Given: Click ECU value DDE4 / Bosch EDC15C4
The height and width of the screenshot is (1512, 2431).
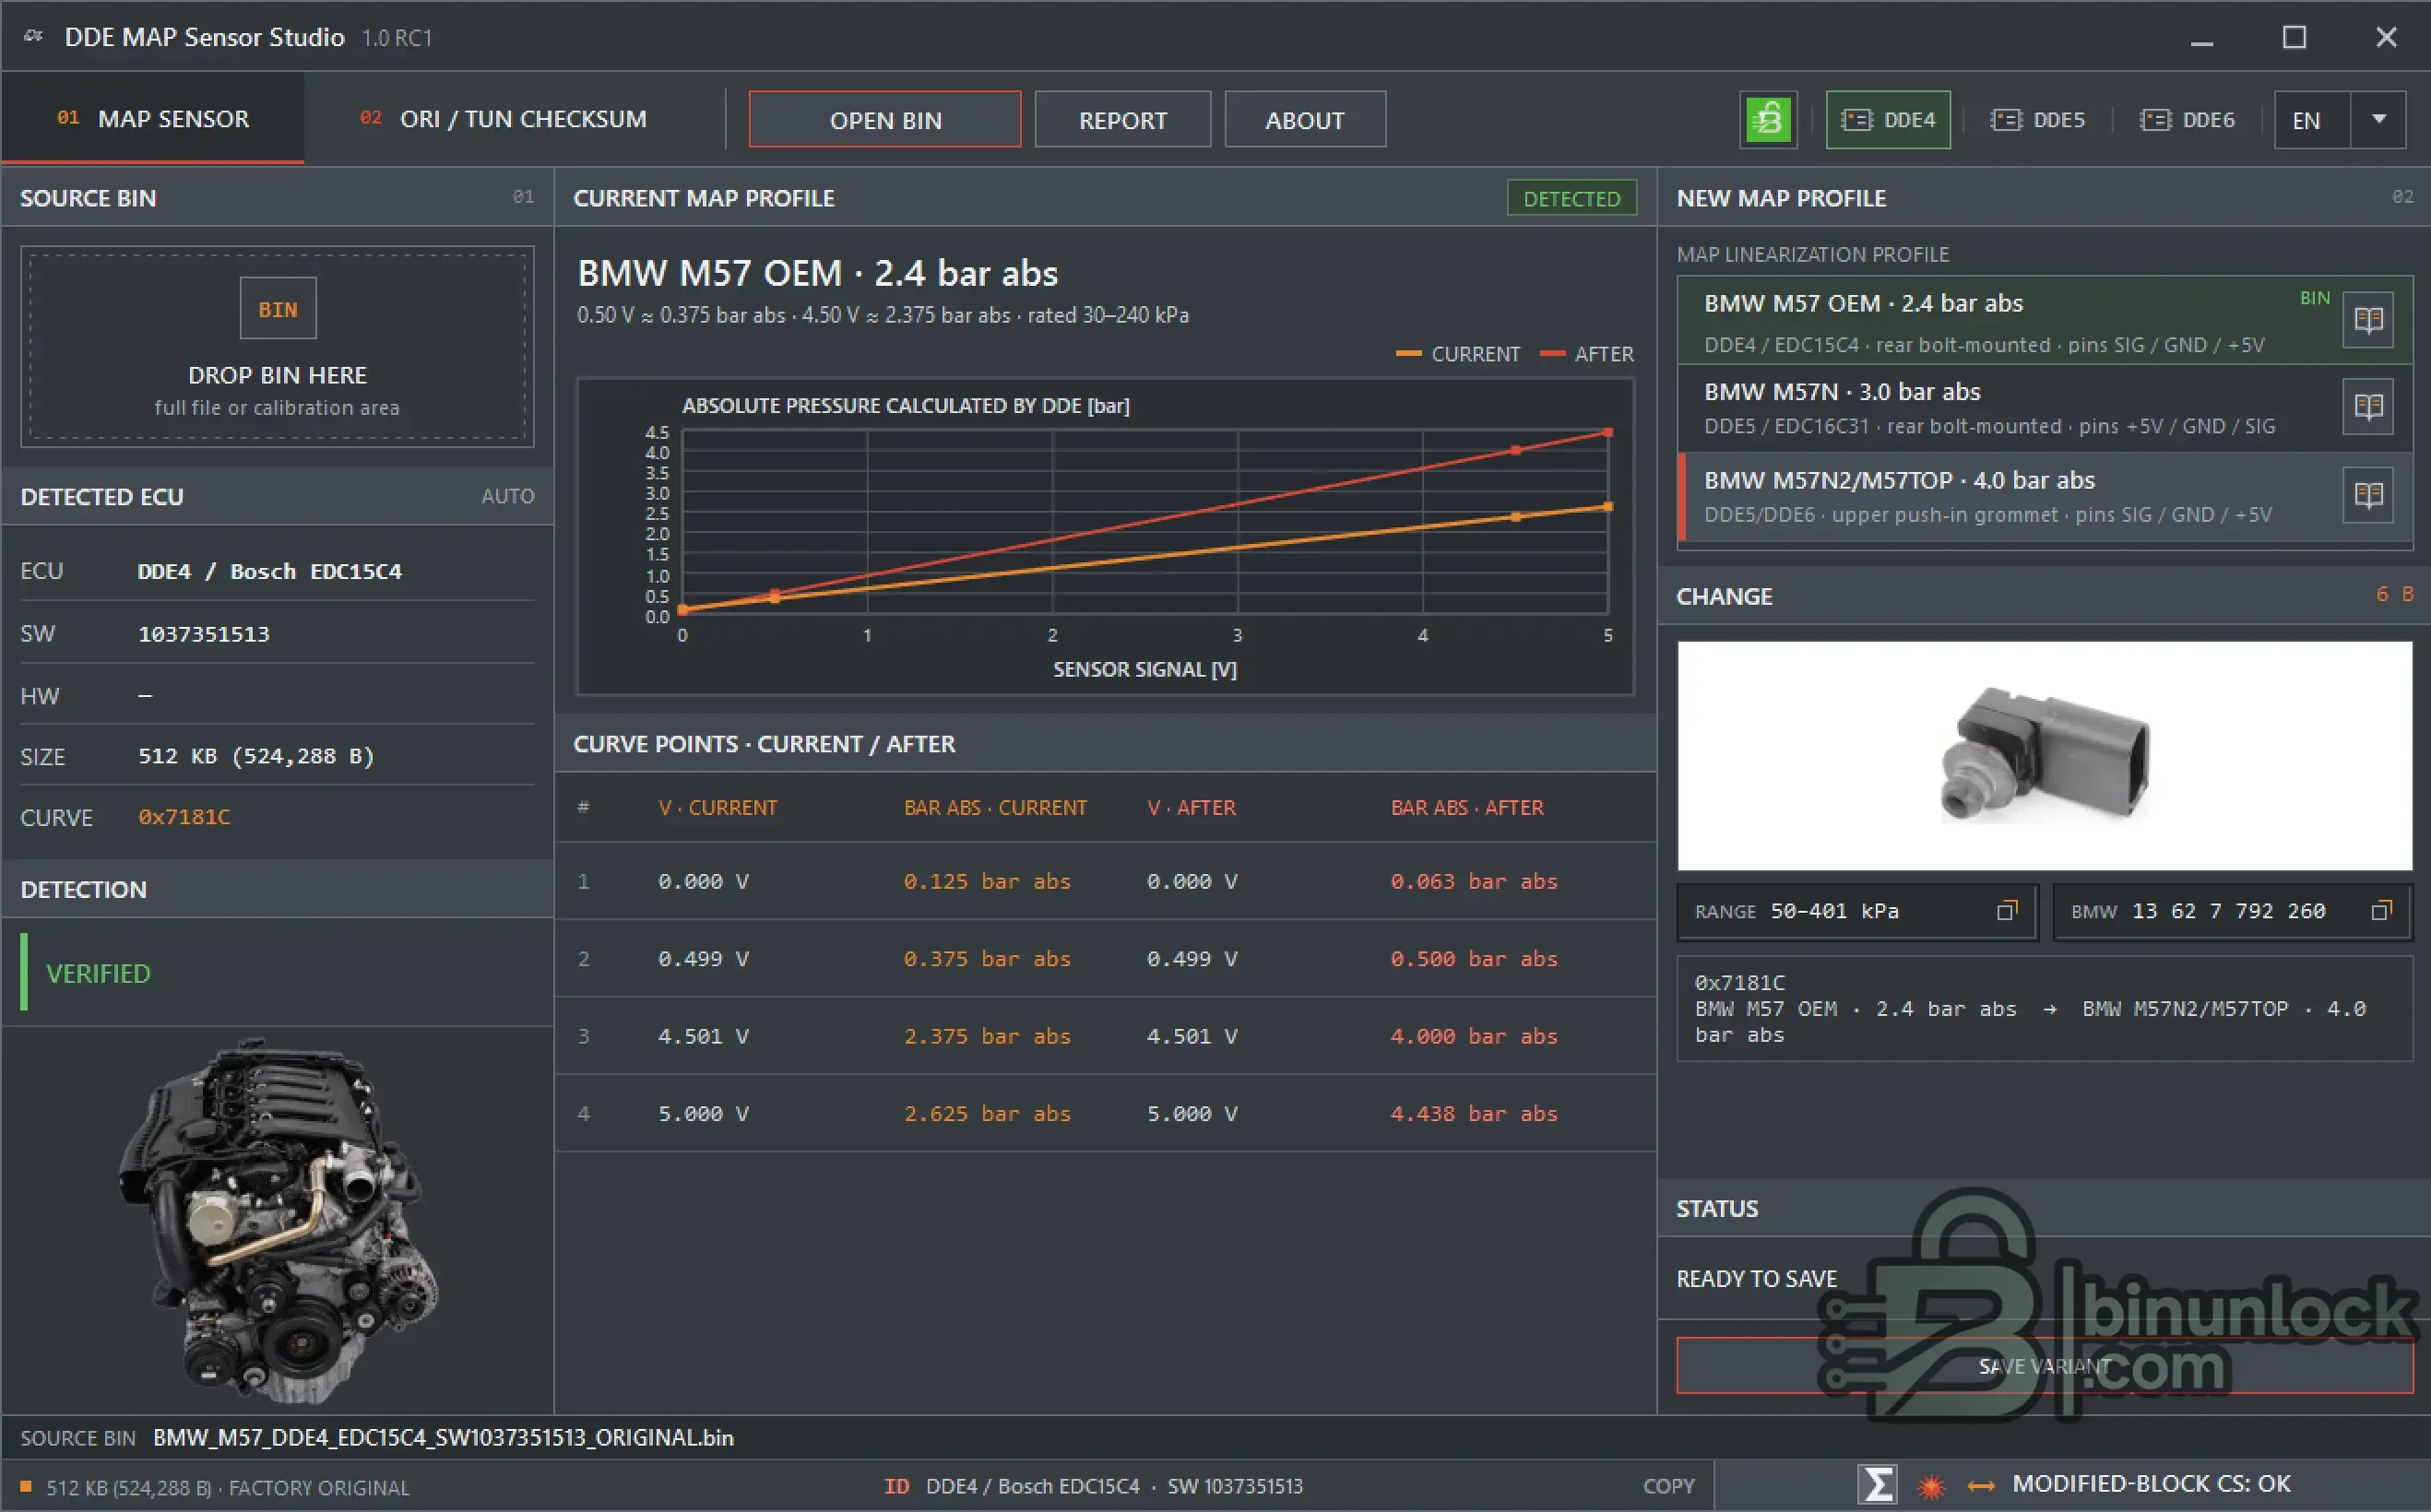Looking at the screenshot, I should pyautogui.click(x=269, y=571).
